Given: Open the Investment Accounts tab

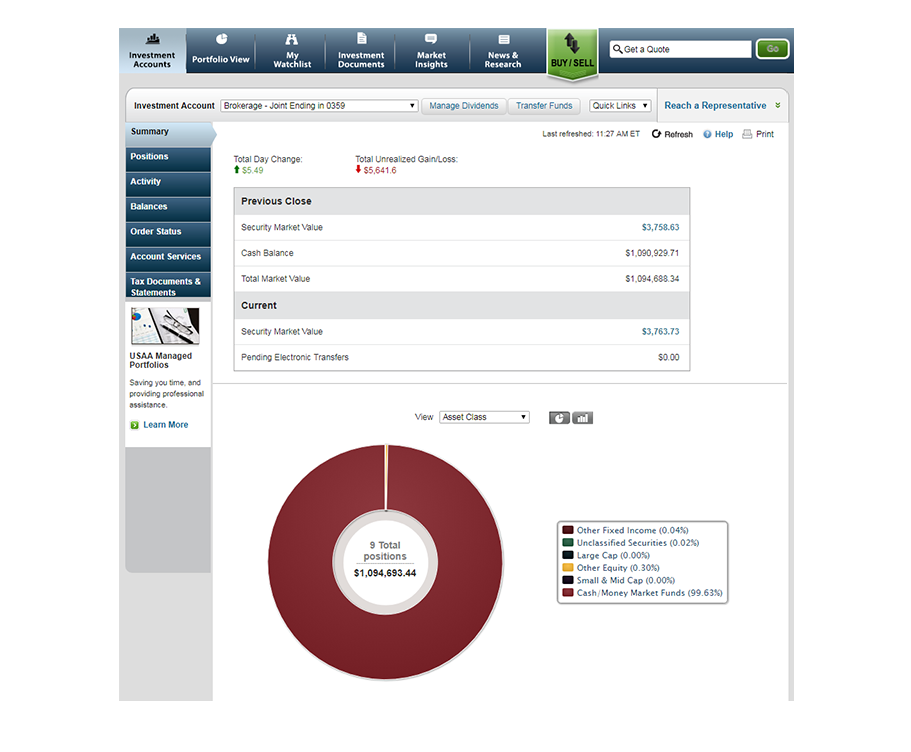Looking at the screenshot, I should [x=152, y=51].
